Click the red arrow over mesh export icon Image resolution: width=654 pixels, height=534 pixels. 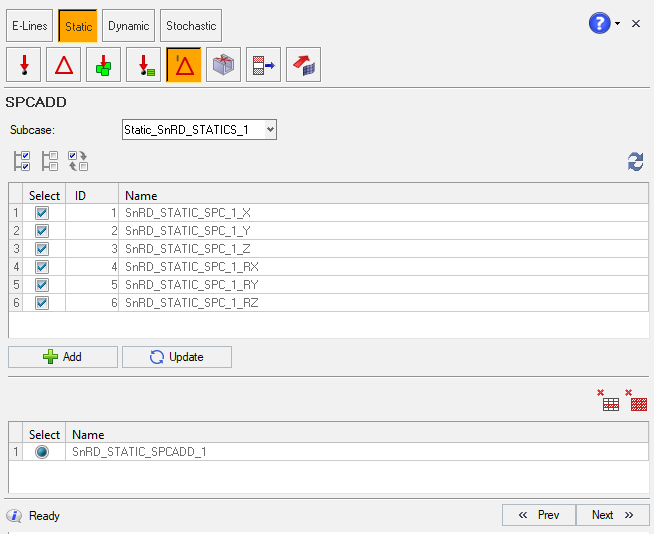click(x=303, y=65)
